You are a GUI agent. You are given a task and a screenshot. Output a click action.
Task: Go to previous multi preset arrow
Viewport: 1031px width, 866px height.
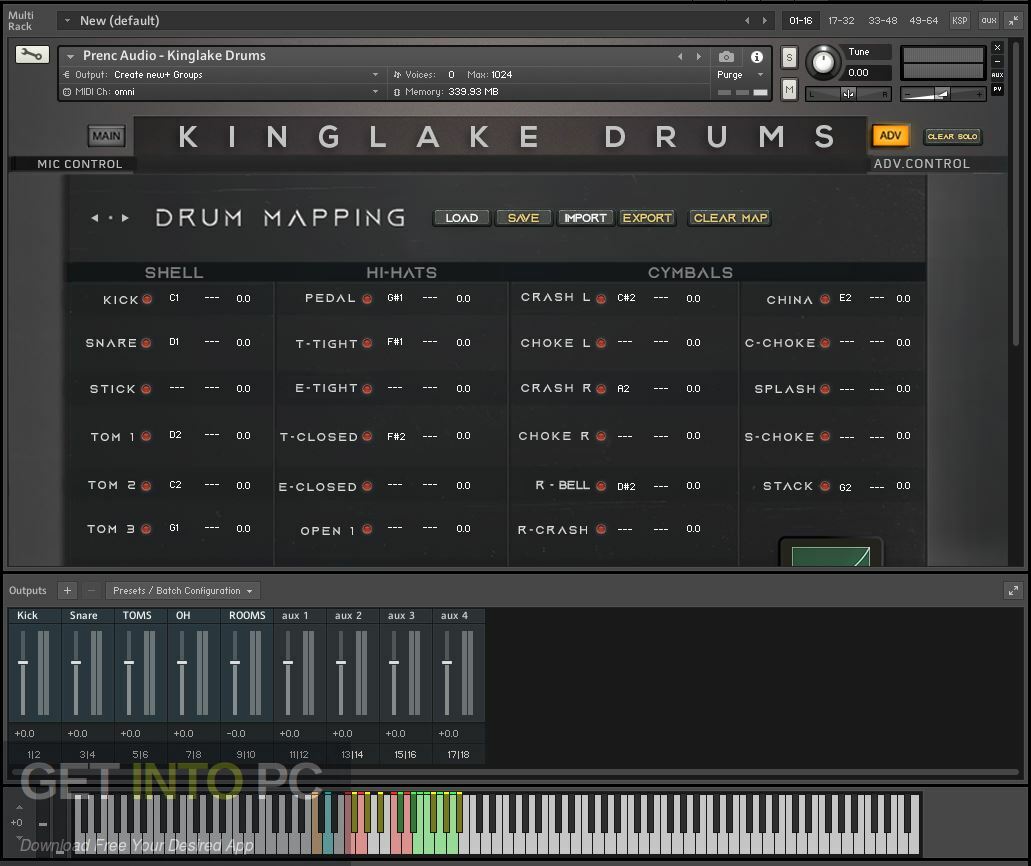pyautogui.click(x=747, y=20)
